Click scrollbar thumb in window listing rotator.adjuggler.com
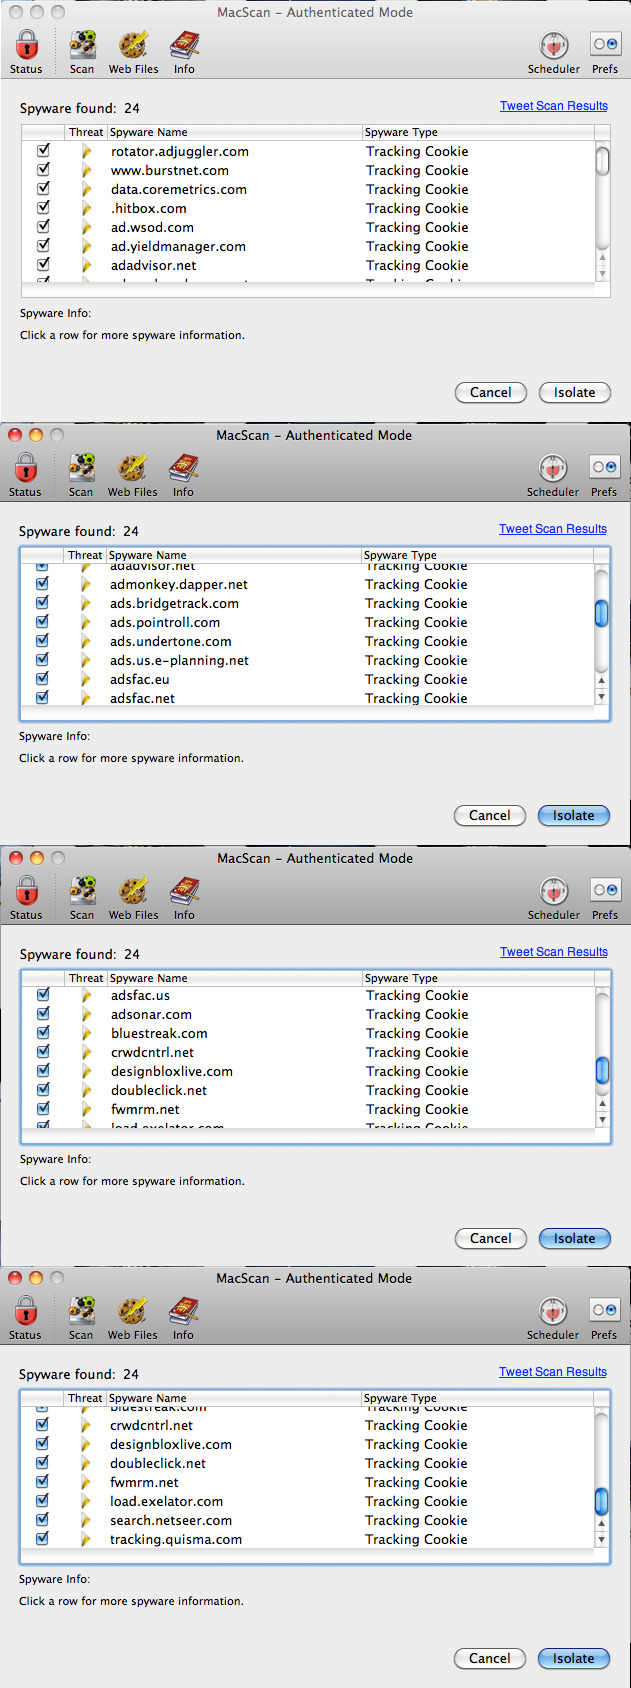 pos(603,161)
